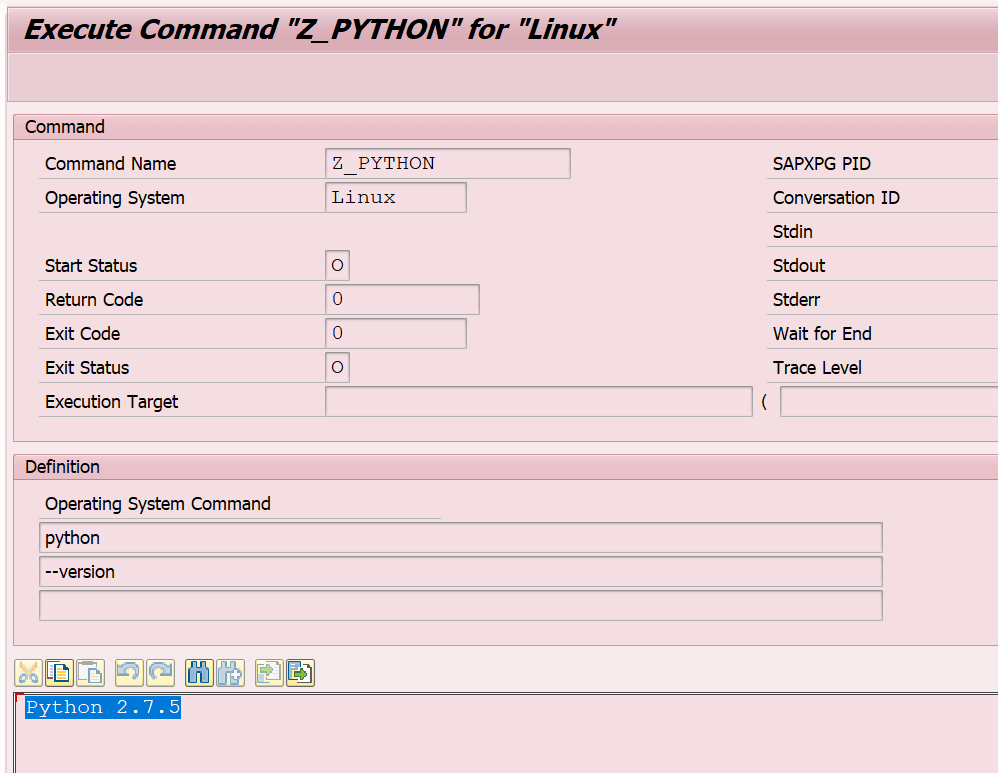Click the Exit Code field

tap(395, 333)
